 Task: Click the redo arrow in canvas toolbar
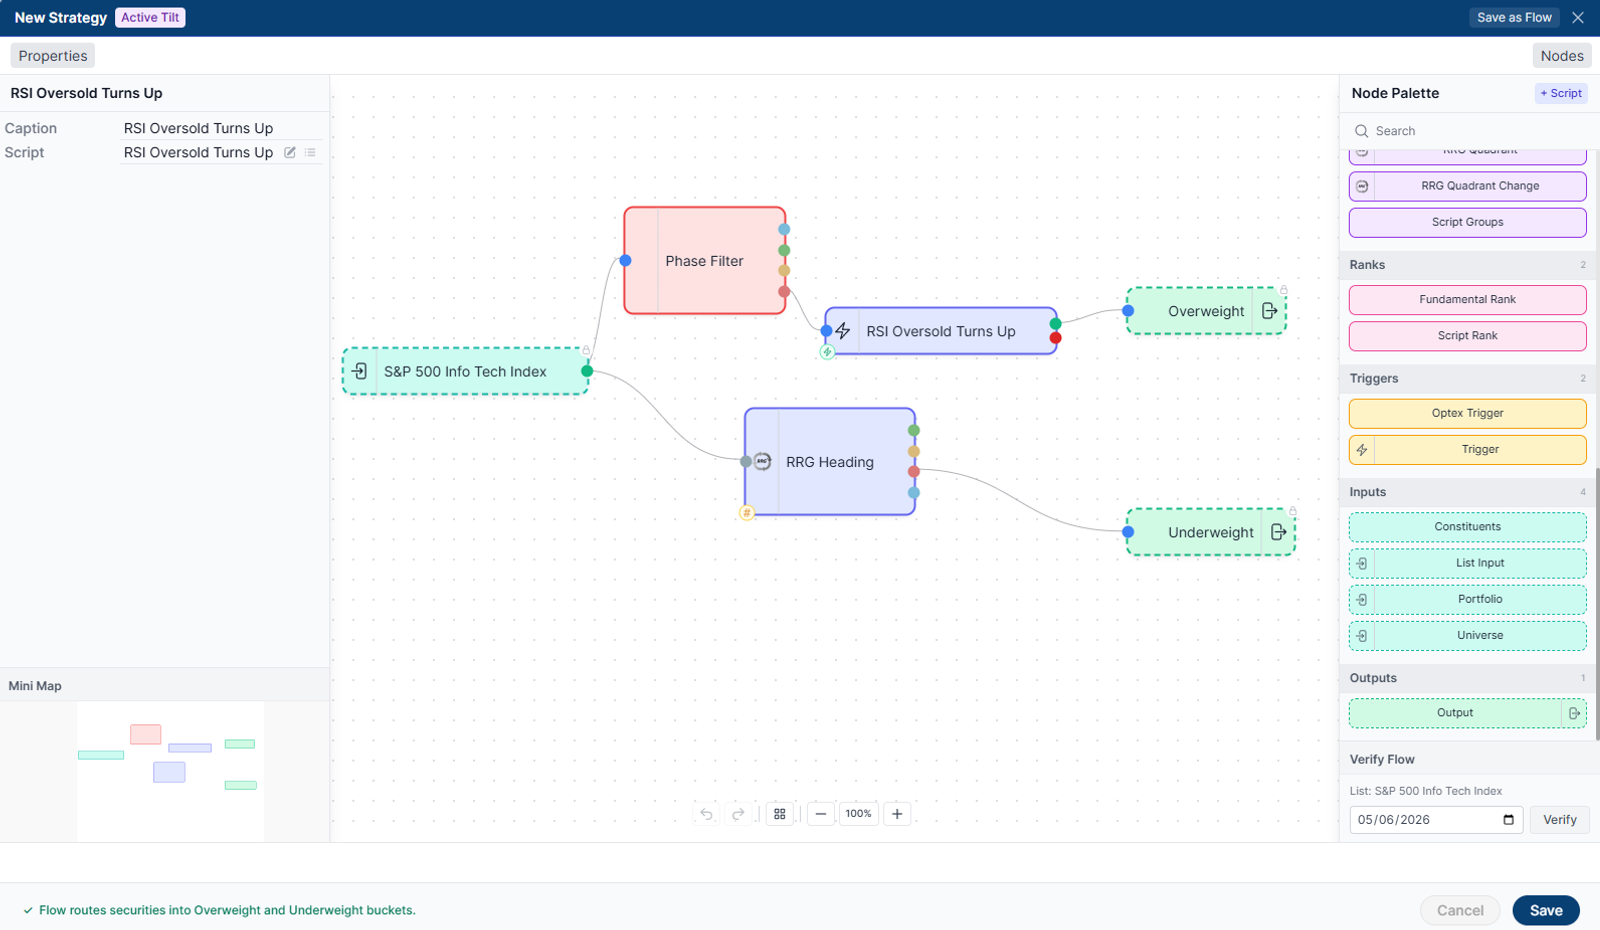(x=738, y=814)
